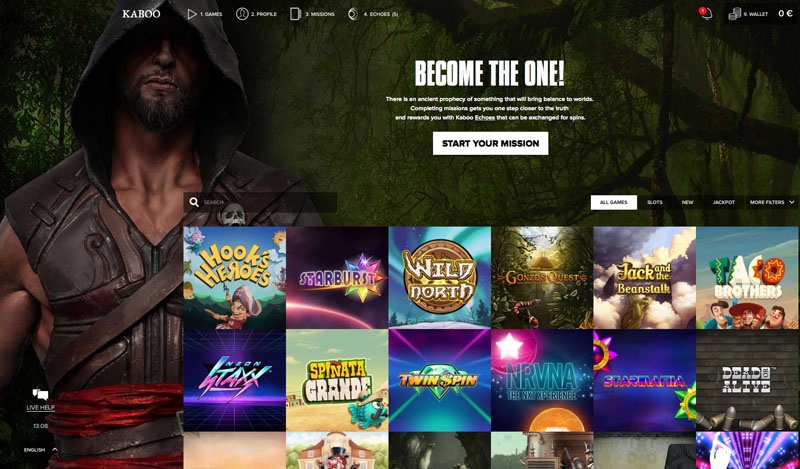Filter games by New

pyautogui.click(x=687, y=203)
